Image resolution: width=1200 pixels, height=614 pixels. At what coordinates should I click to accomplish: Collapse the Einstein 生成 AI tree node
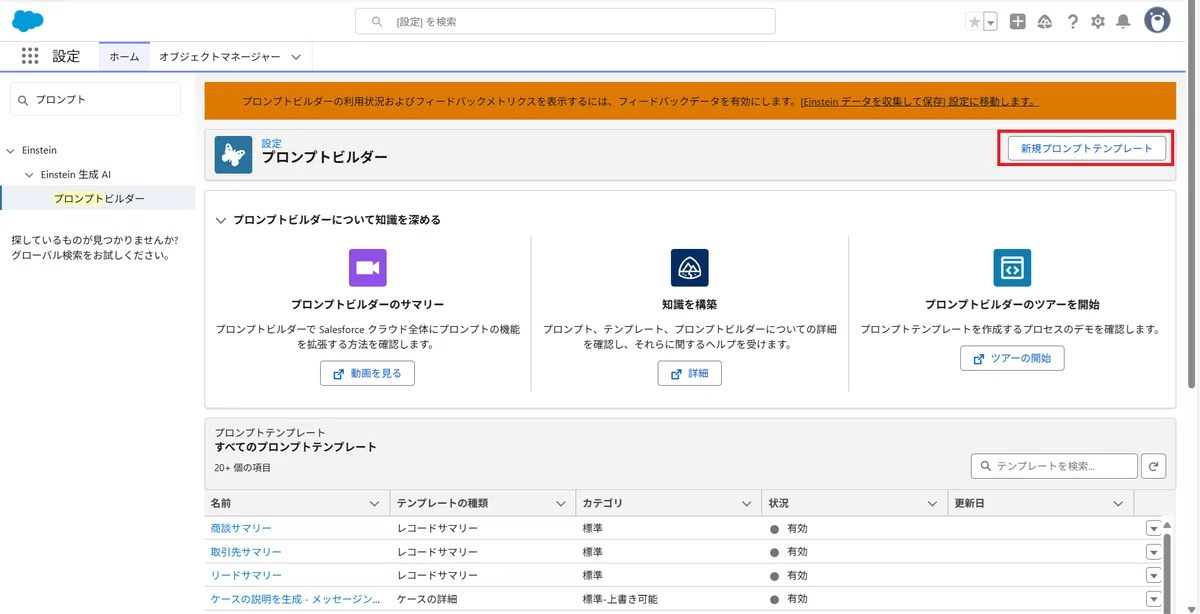click(x=30, y=174)
